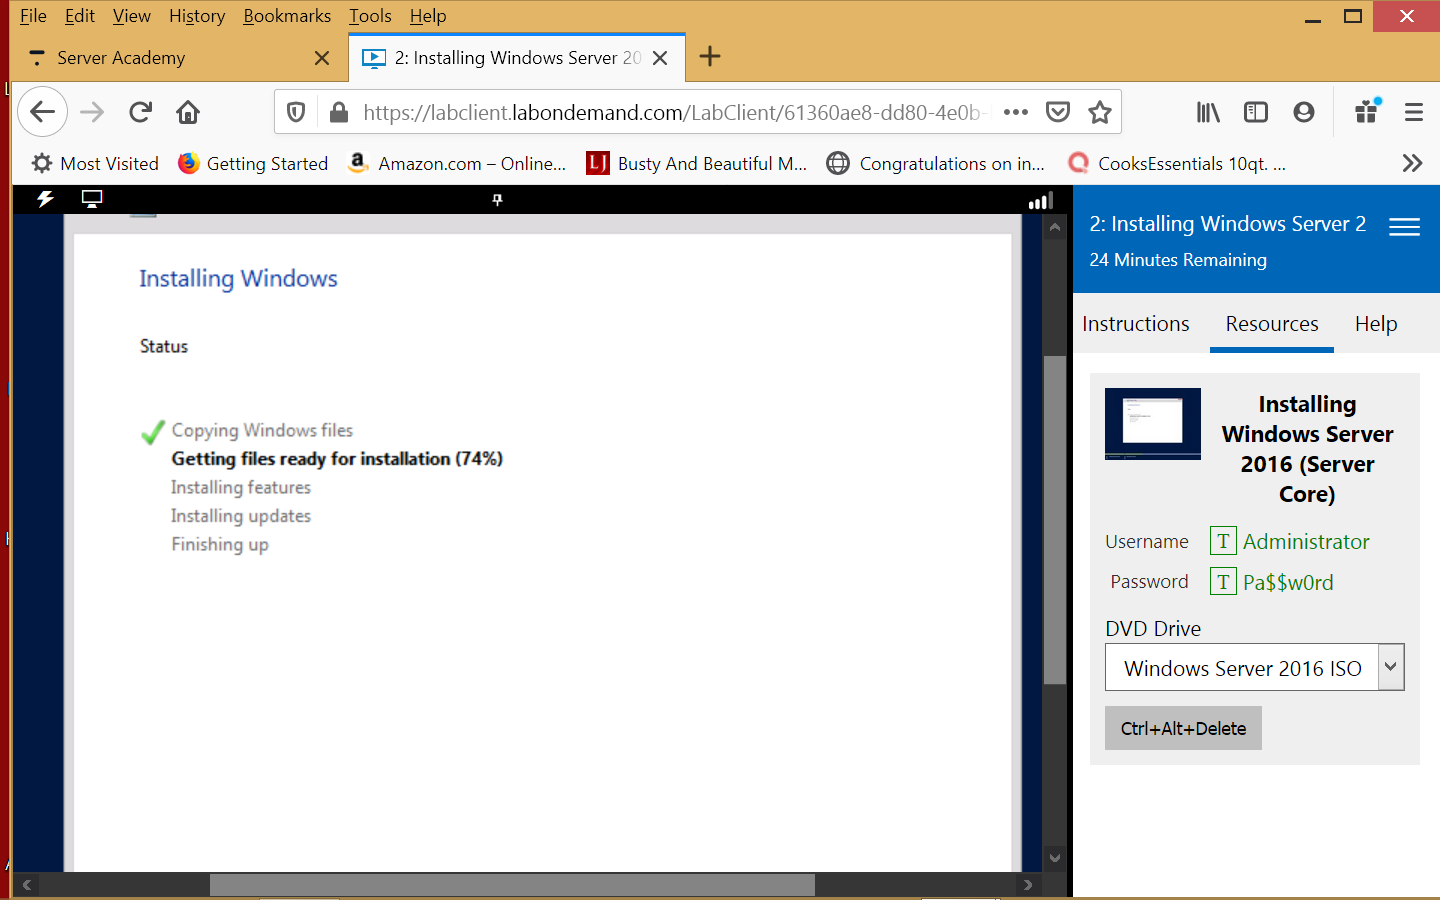Click the signal strength bars icon

click(1041, 201)
